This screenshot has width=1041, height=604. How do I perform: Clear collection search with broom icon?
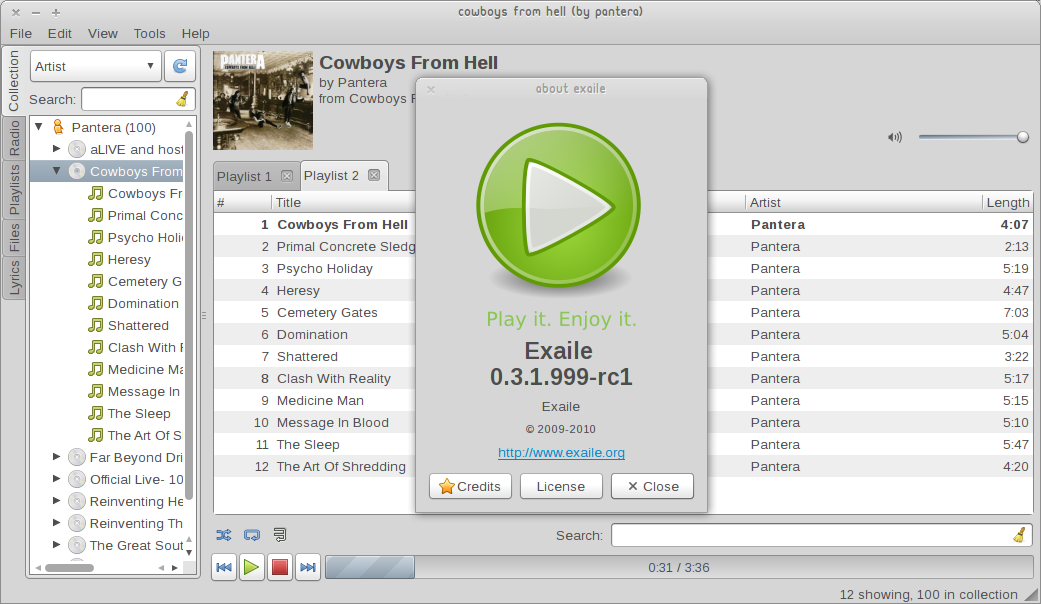click(x=183, y=100)
